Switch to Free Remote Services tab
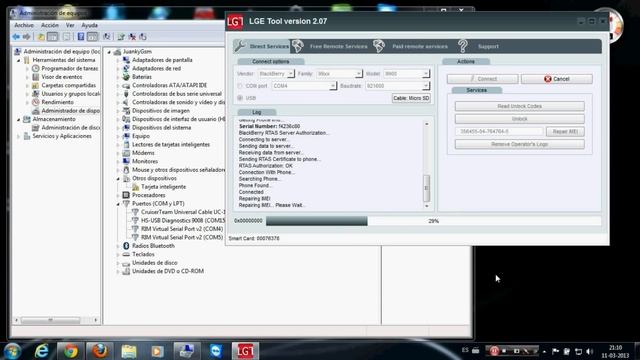The height and width of the screenshot is (360, 640). pos(338,47)
